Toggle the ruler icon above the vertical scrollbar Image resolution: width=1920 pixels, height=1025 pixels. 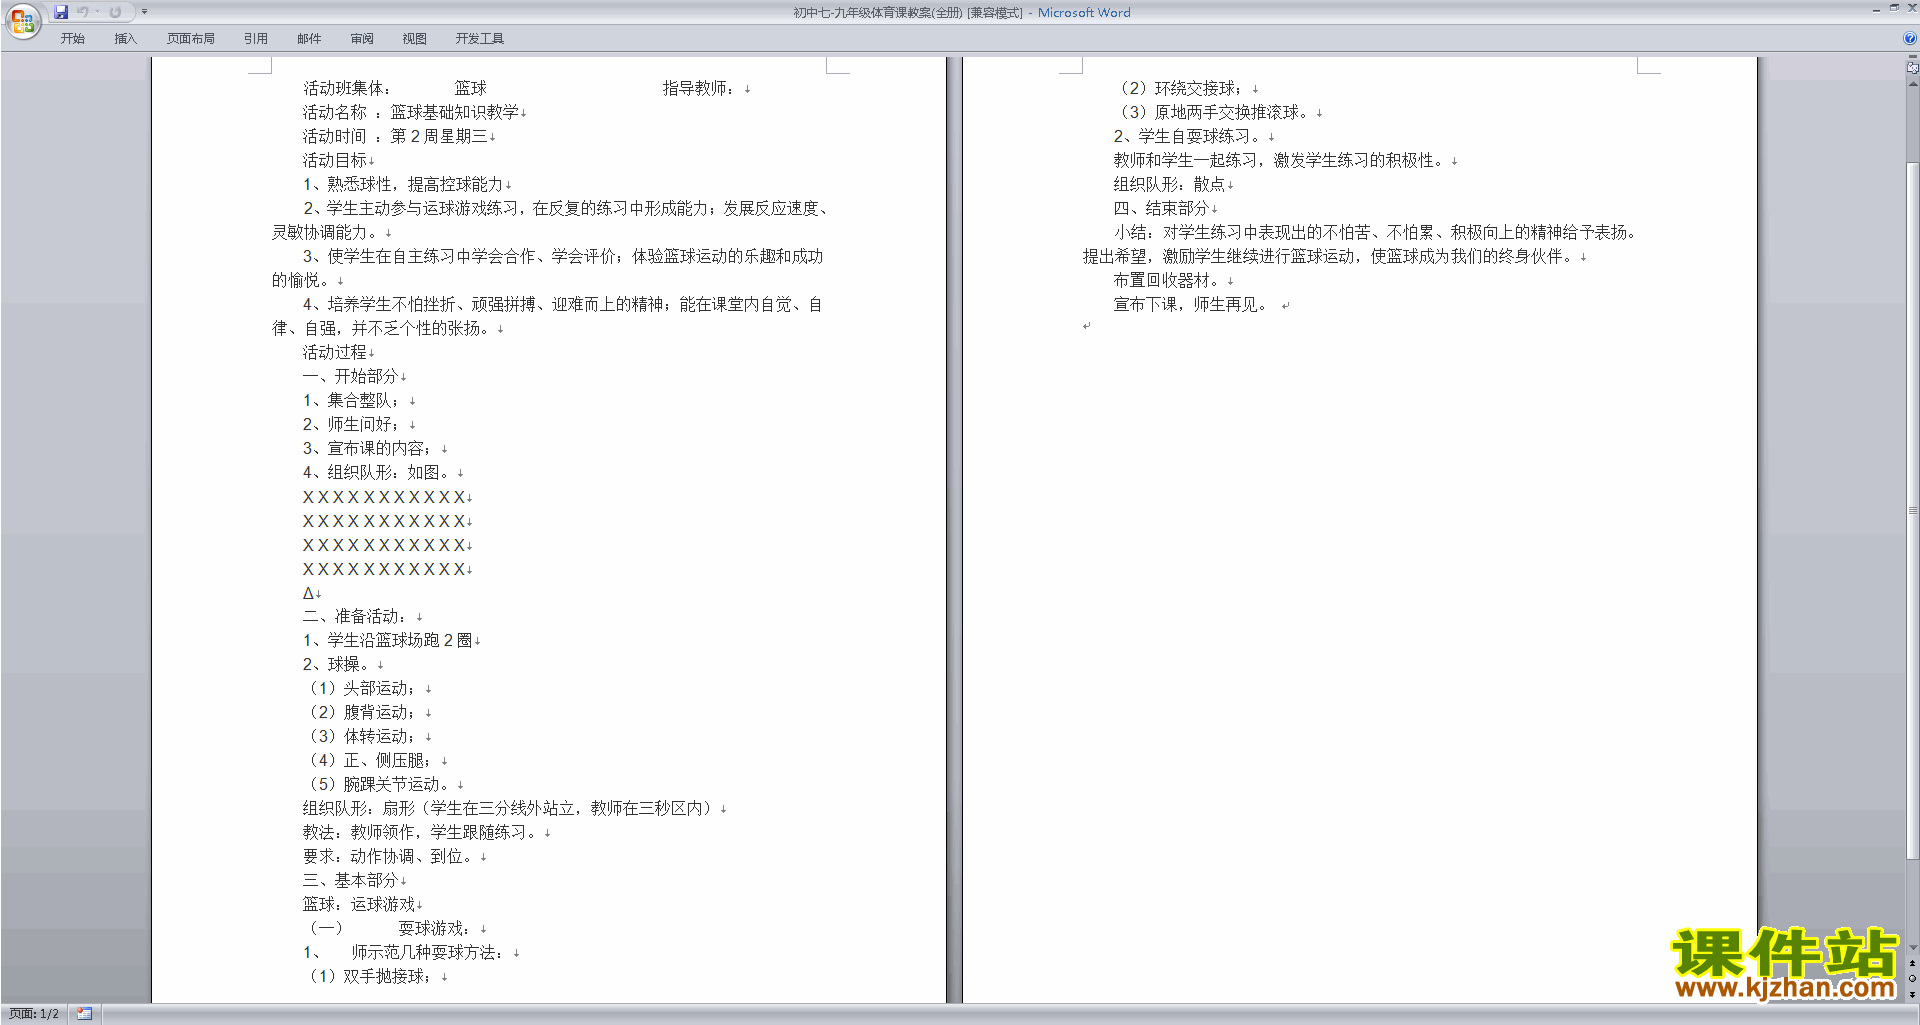(1912, 68)
